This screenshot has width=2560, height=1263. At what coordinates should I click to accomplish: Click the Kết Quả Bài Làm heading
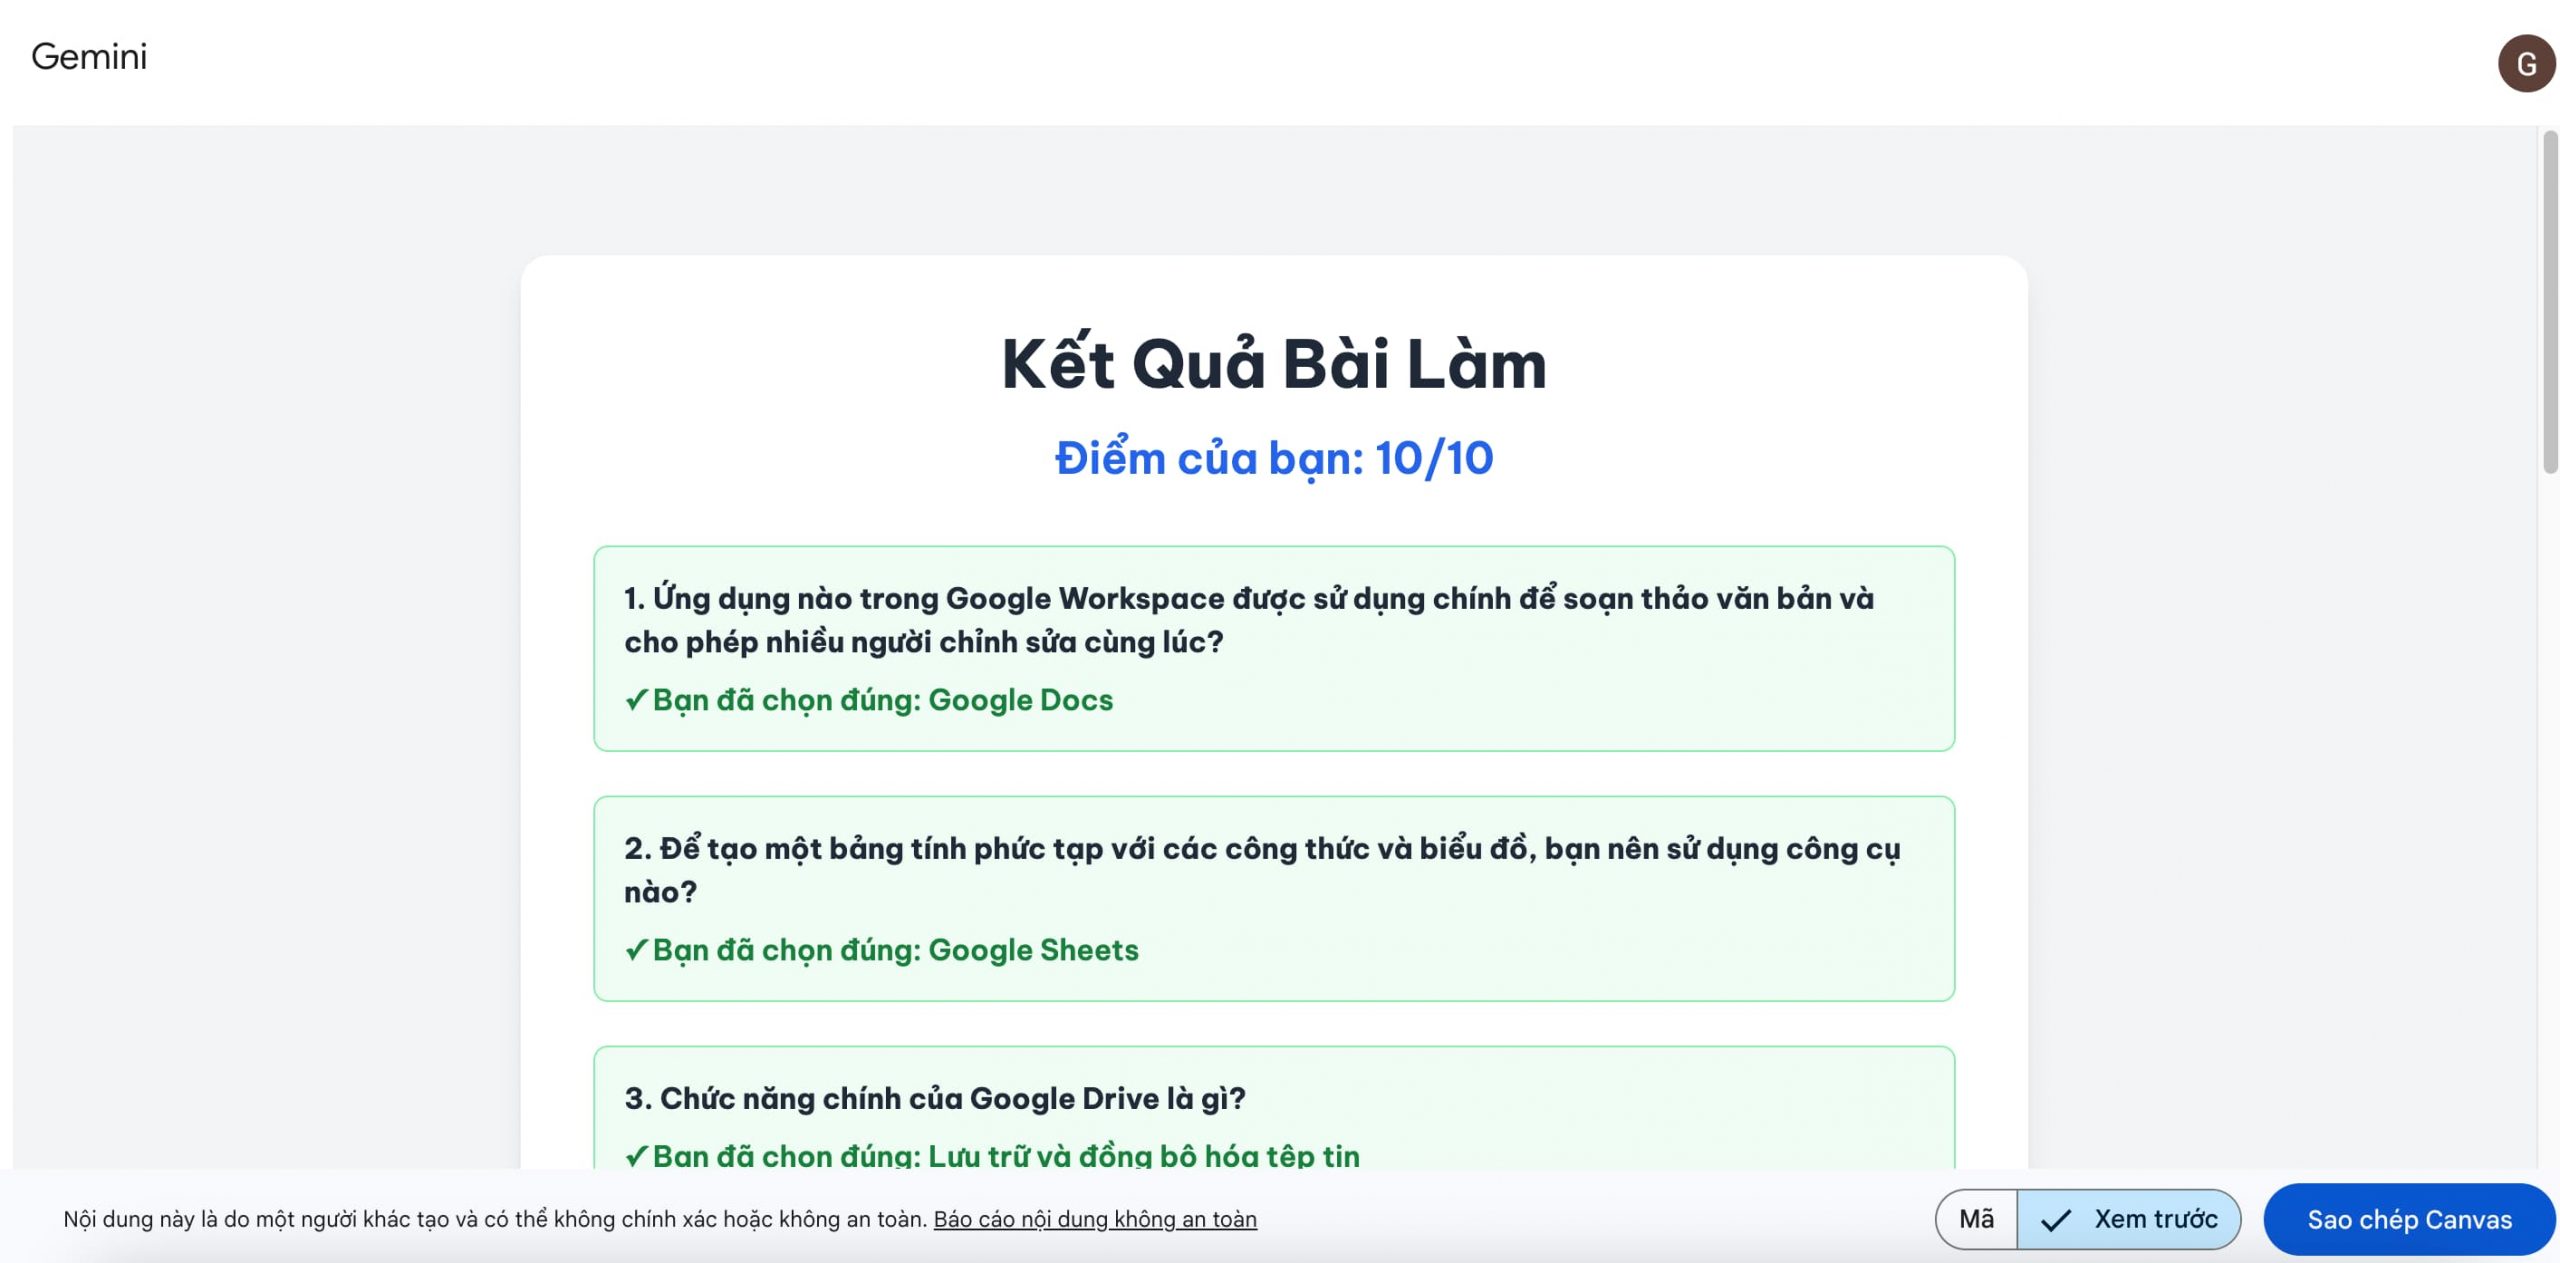pos(1274,364)
